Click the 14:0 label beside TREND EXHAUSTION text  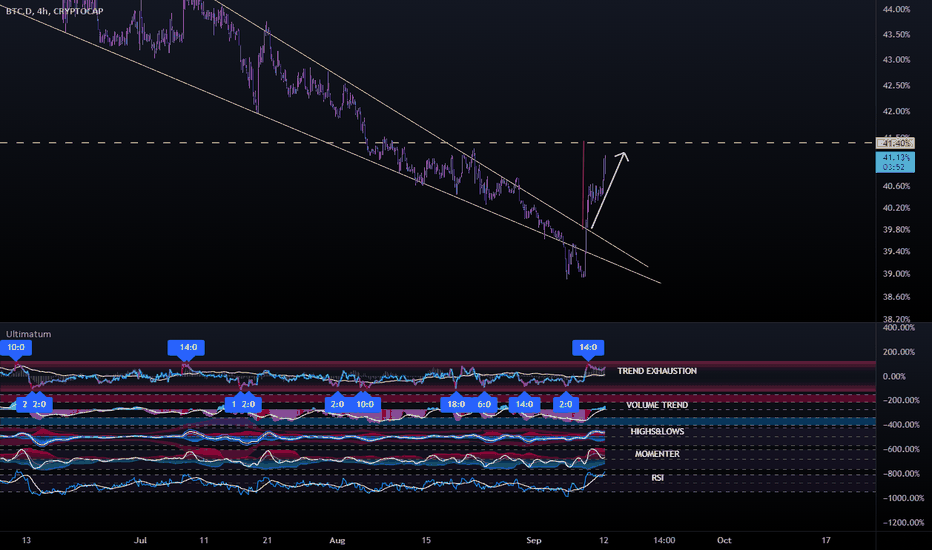[588, 347]
